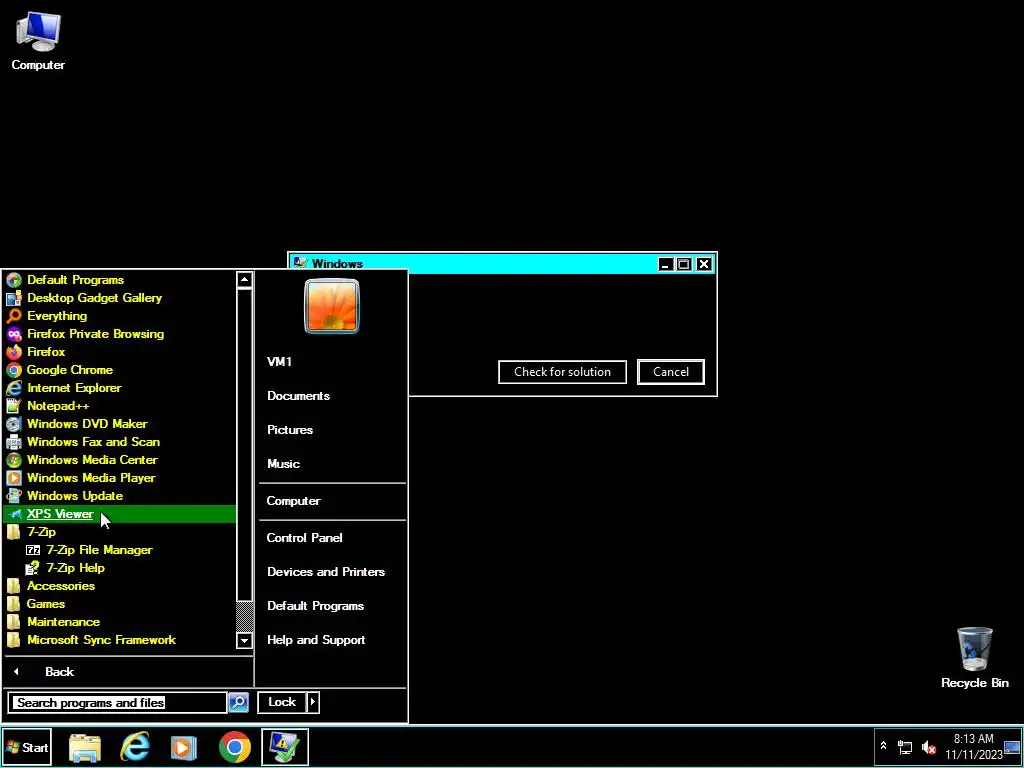Open the Computer desktop icon
This screenshot has height=768, width=1024.
click(x=38, y=41)
